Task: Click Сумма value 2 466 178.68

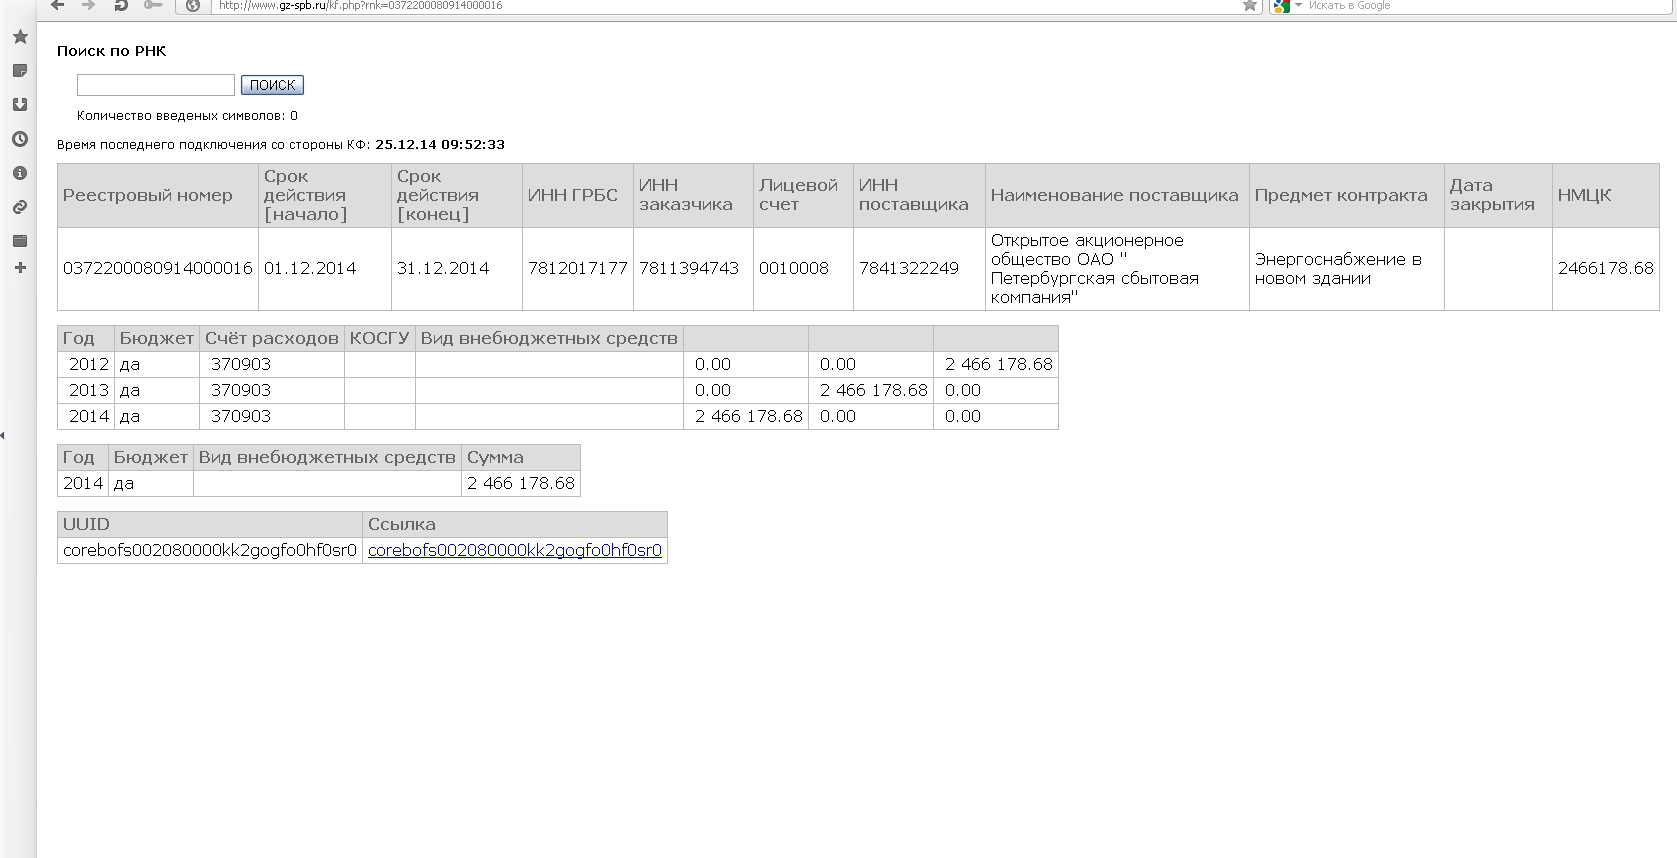Action: (521, 483)
